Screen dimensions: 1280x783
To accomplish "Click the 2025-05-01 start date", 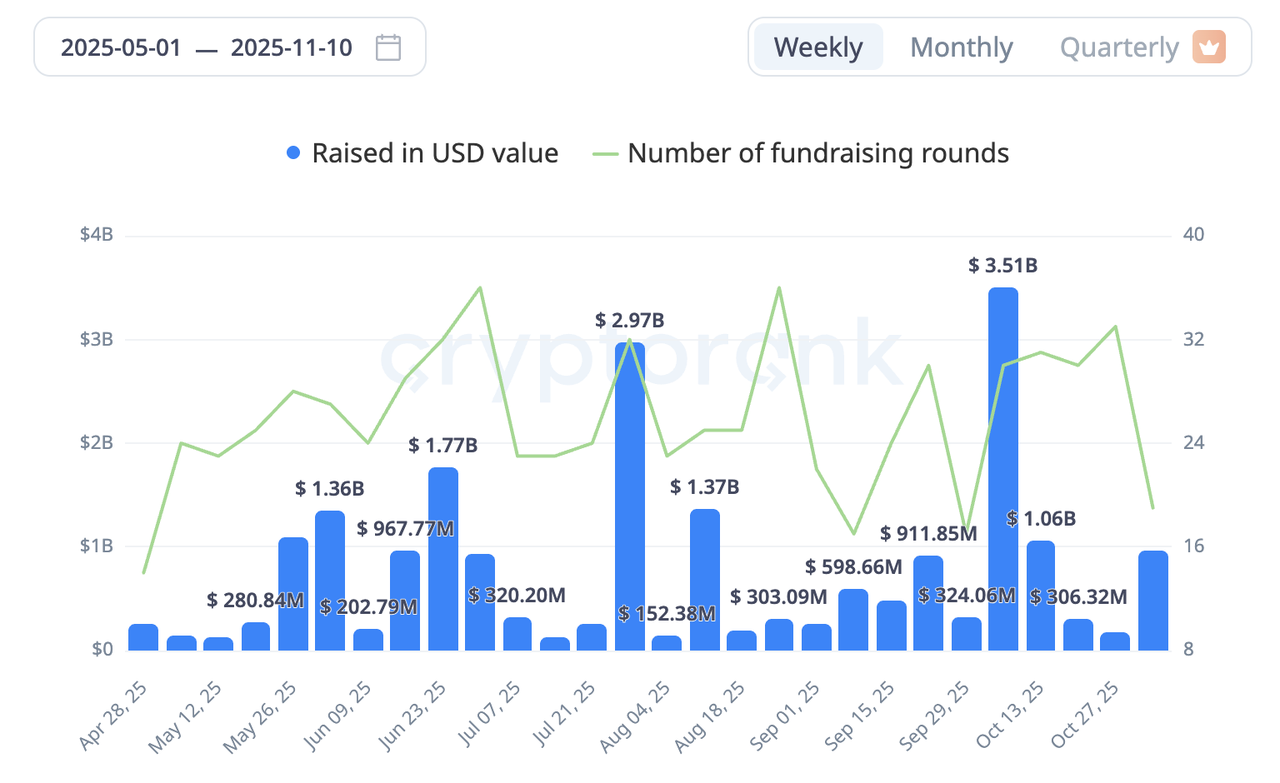I will [x=121, y=47].
